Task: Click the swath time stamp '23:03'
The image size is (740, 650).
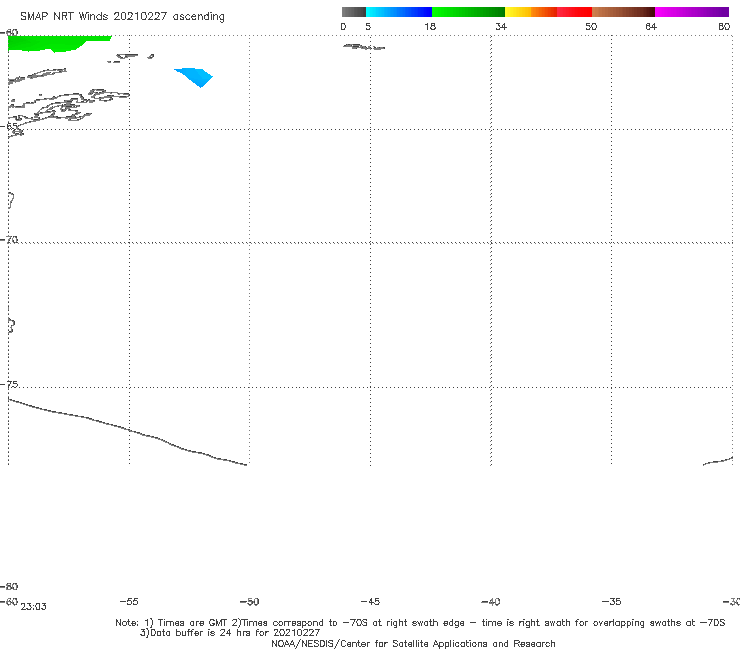Action: (x=34, y=607)
